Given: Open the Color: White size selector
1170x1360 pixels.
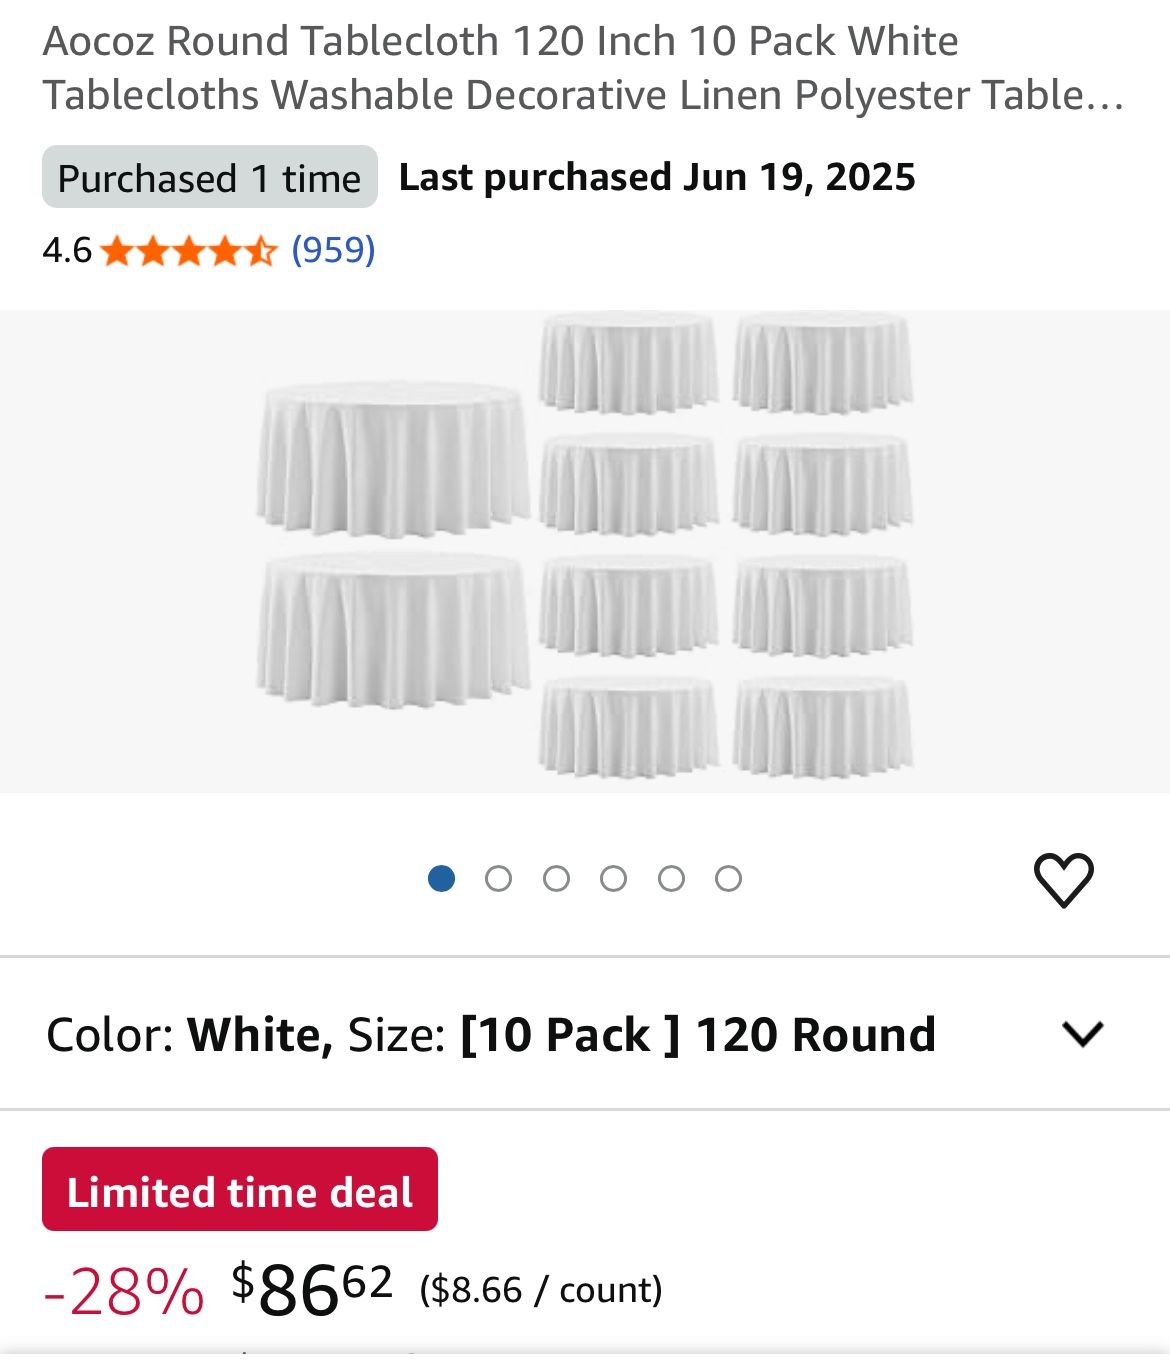Looking at the screenshot, I should pos(490,1034).
